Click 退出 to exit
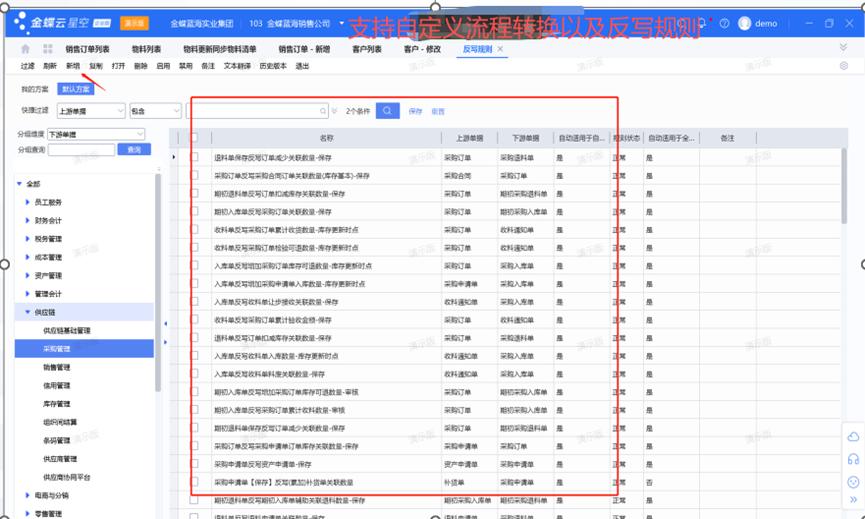865x519 pixels. 302,66
